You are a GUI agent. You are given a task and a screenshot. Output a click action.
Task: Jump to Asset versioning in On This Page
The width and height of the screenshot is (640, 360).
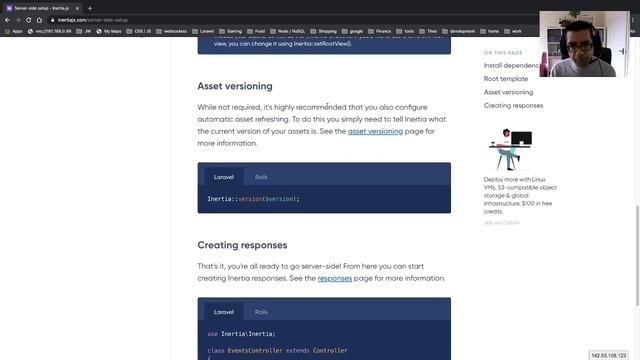pyautogui.click(x=508, y=92)
